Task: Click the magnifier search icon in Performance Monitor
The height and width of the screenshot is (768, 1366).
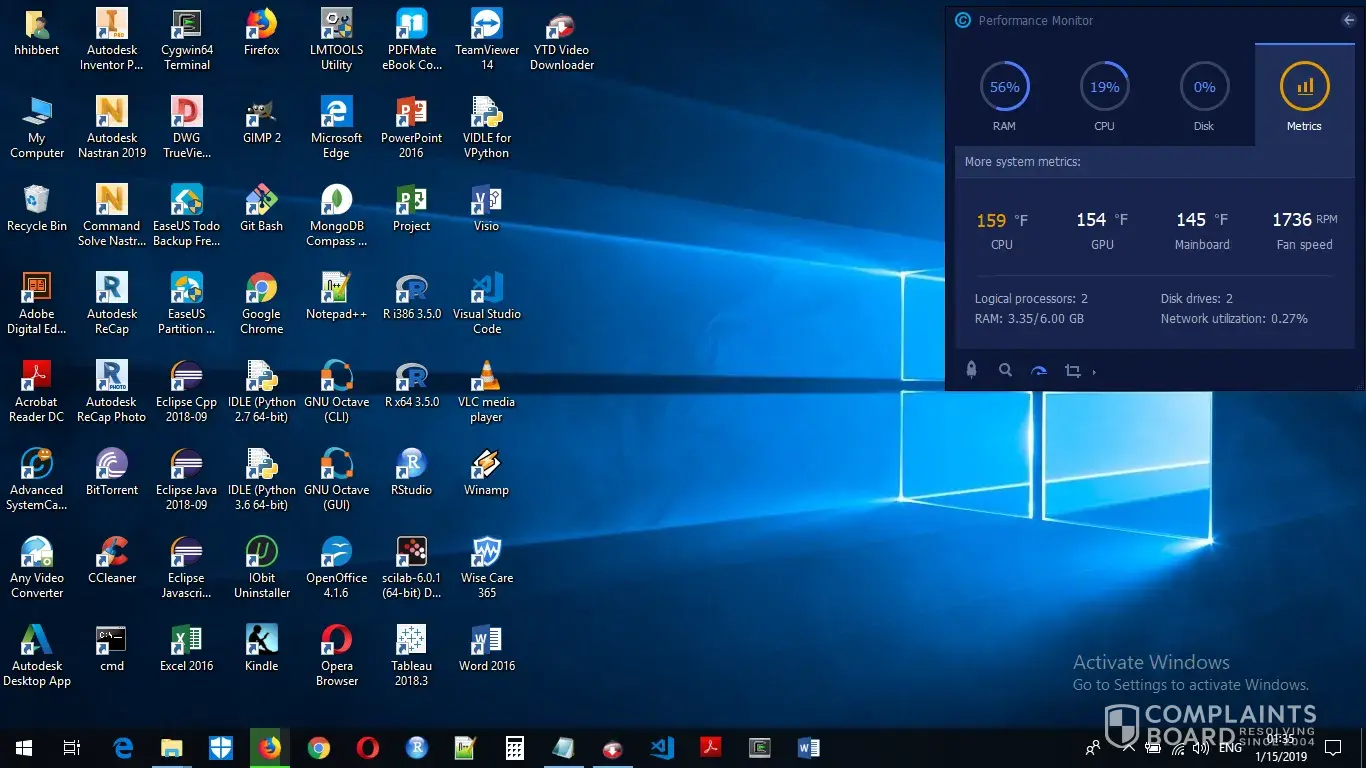Action: pyautogui.click(x=1005, y=370)
